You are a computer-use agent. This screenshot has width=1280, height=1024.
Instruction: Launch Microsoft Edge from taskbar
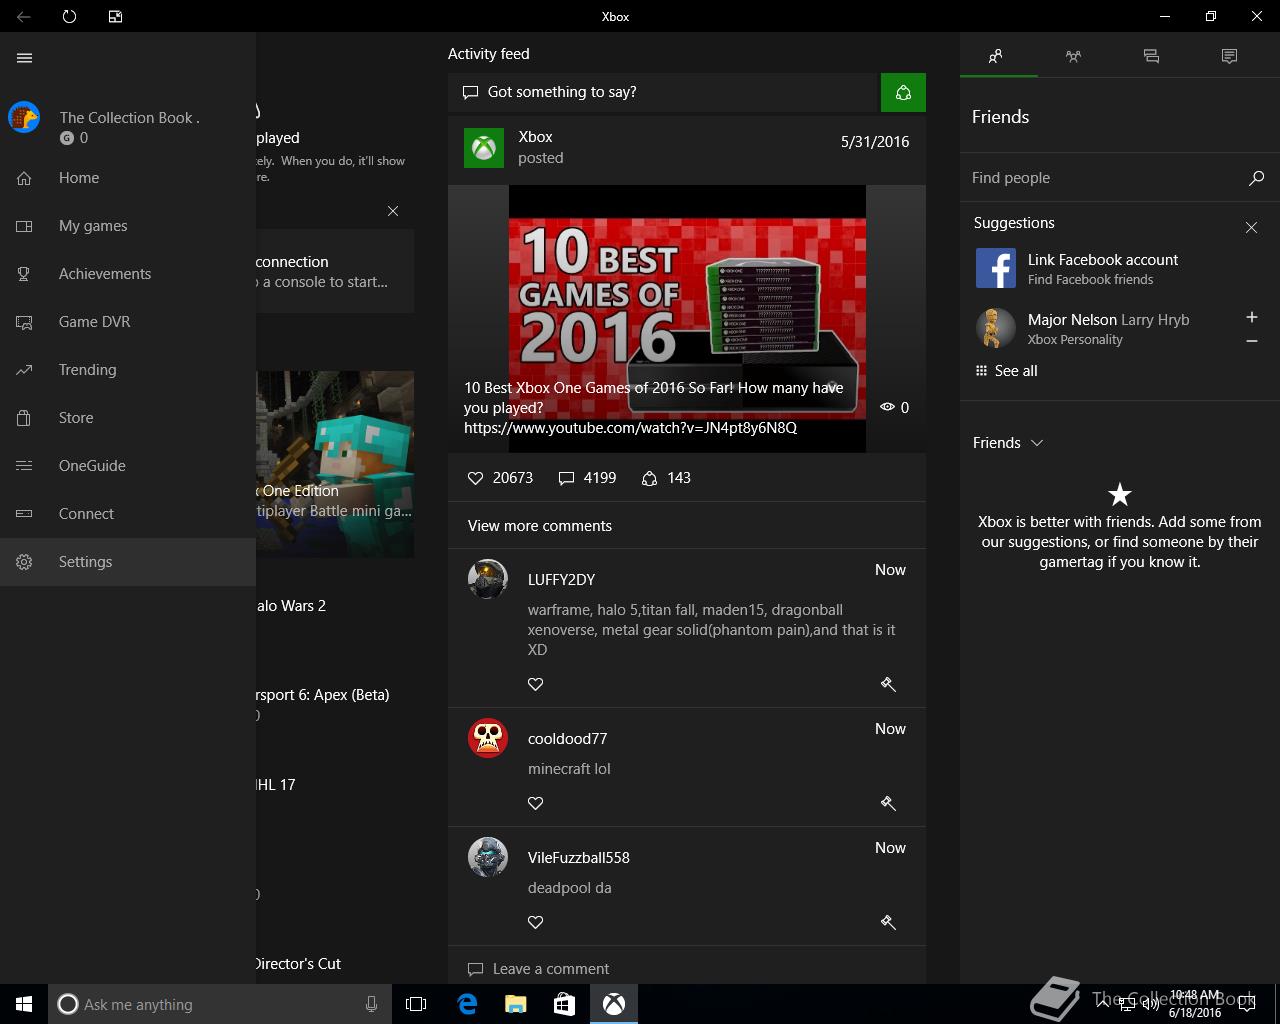click(467, 1004)
